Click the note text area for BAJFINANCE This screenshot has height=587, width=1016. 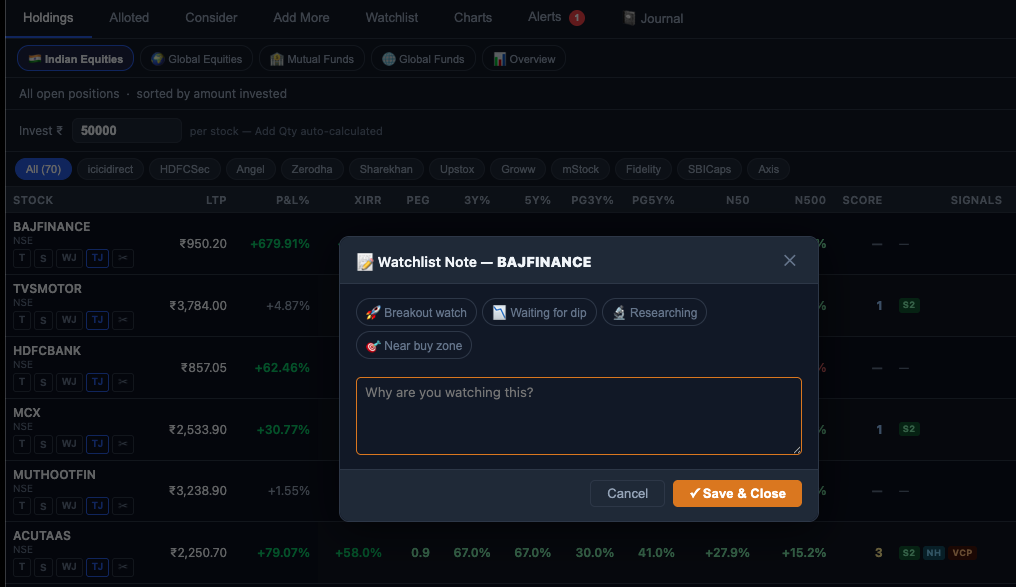pos(578,414)
